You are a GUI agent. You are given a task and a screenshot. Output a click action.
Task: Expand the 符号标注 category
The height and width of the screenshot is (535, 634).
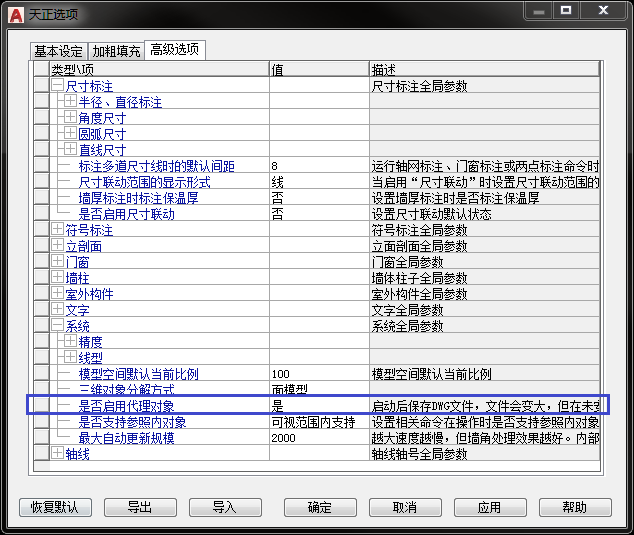click(57, 230)
